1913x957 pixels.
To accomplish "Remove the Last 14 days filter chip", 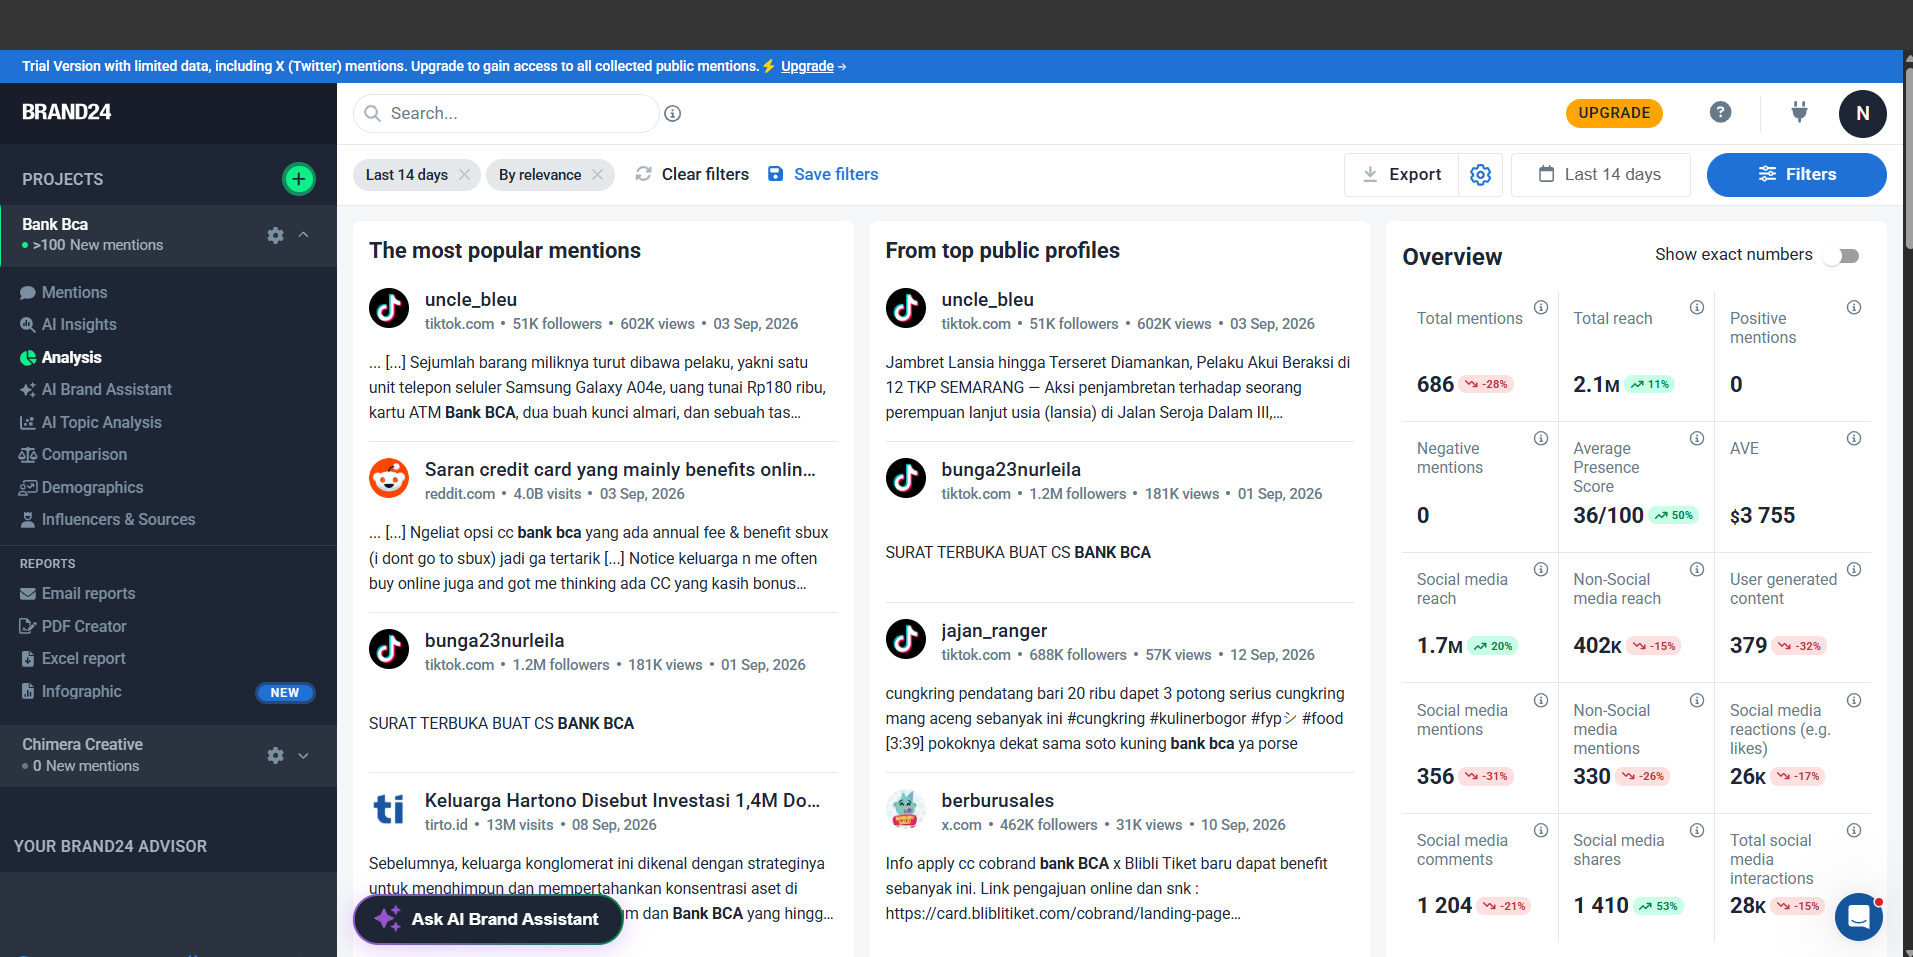I will coord(464,174).
